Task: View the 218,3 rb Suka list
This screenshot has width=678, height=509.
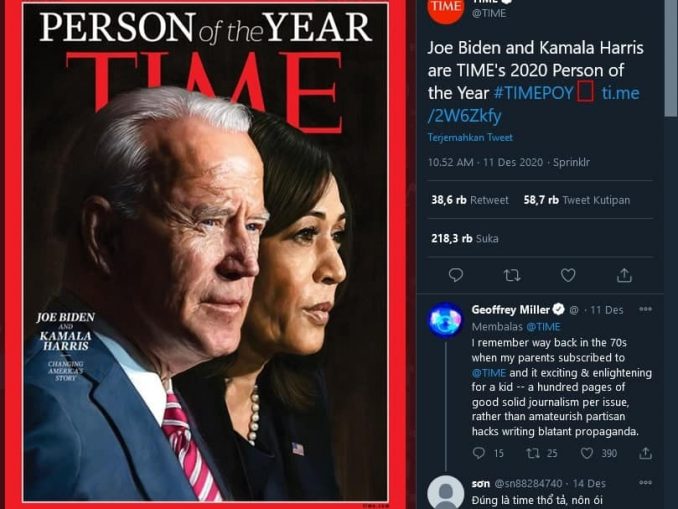Action: [465, 238]
